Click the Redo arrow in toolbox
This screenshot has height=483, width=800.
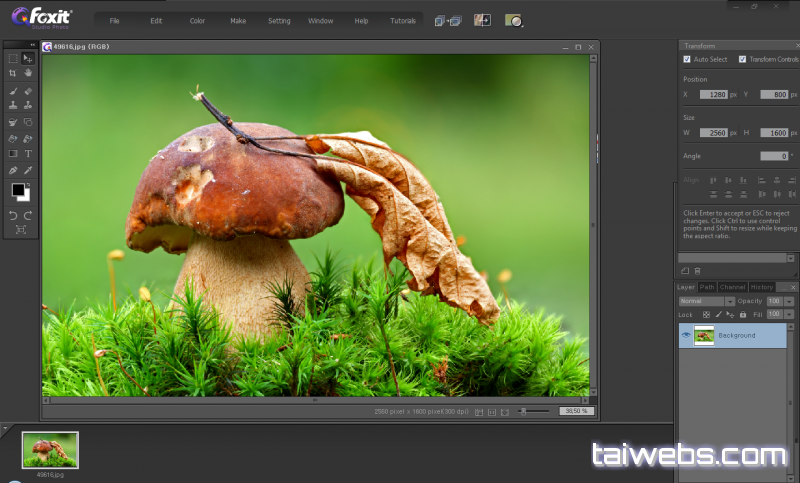click(x=28, y=215)
